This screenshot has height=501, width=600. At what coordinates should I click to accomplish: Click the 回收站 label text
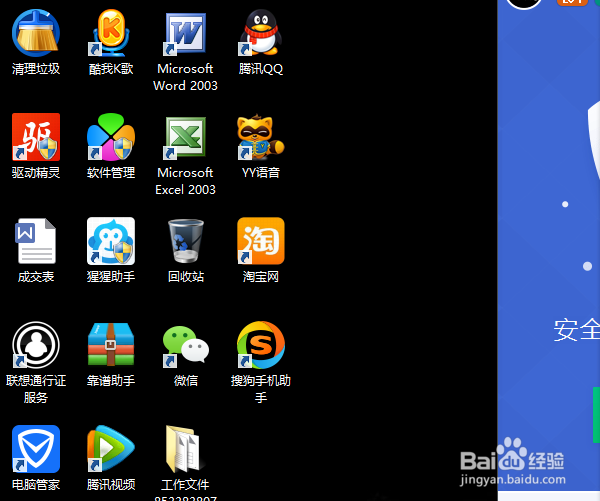186,277
